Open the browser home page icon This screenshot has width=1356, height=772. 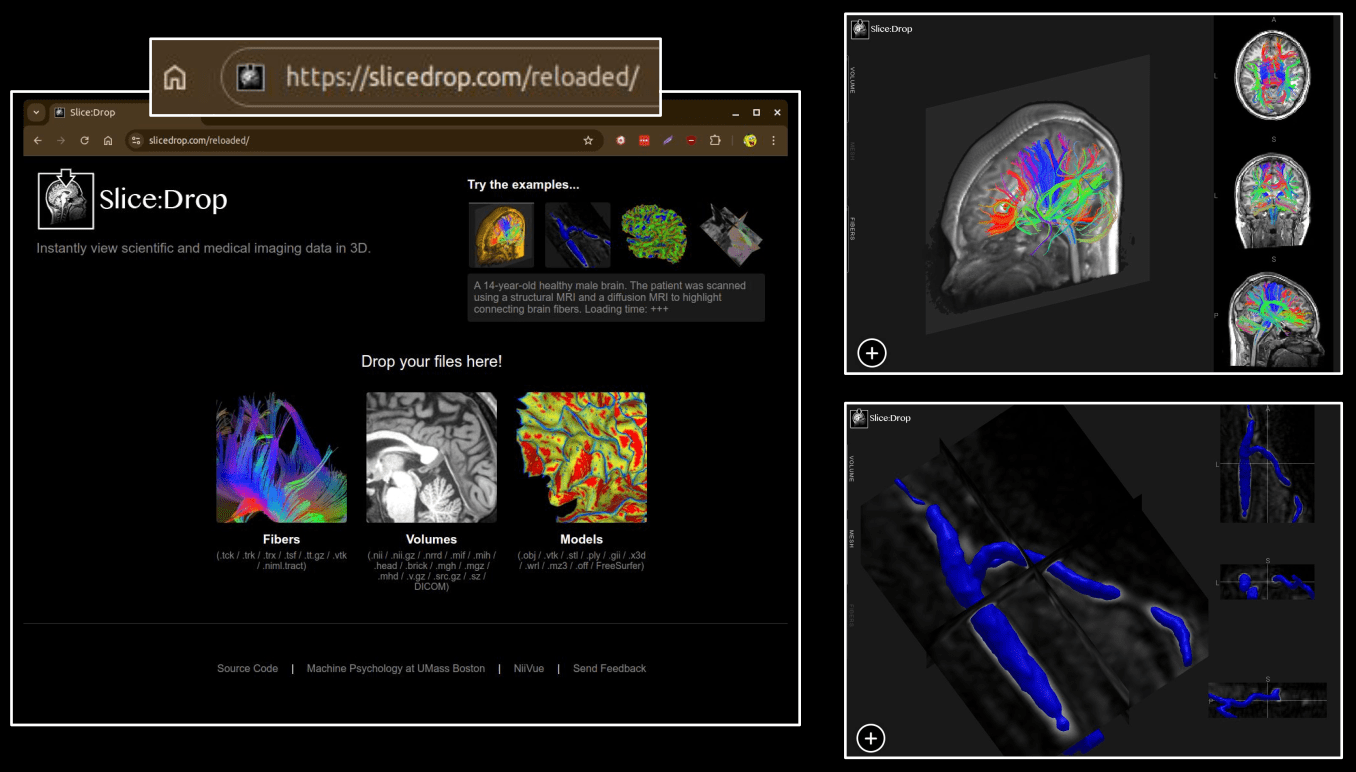click(108, 141)
